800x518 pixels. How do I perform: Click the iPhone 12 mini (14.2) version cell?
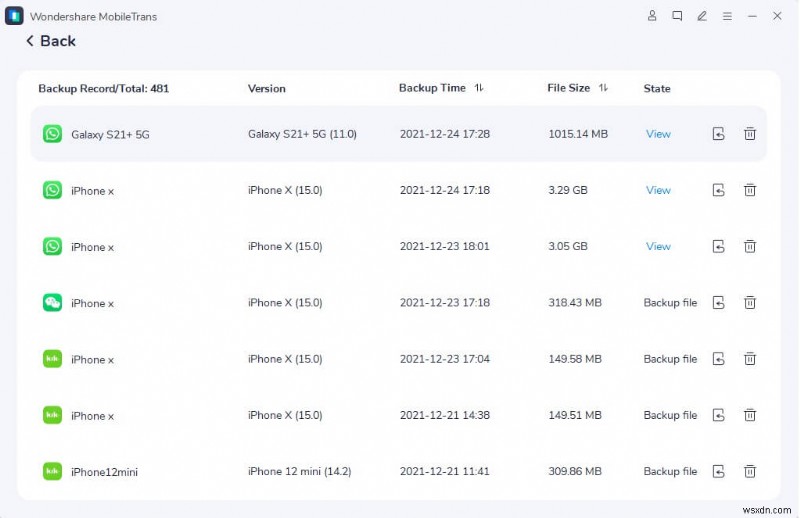point(299,471)
